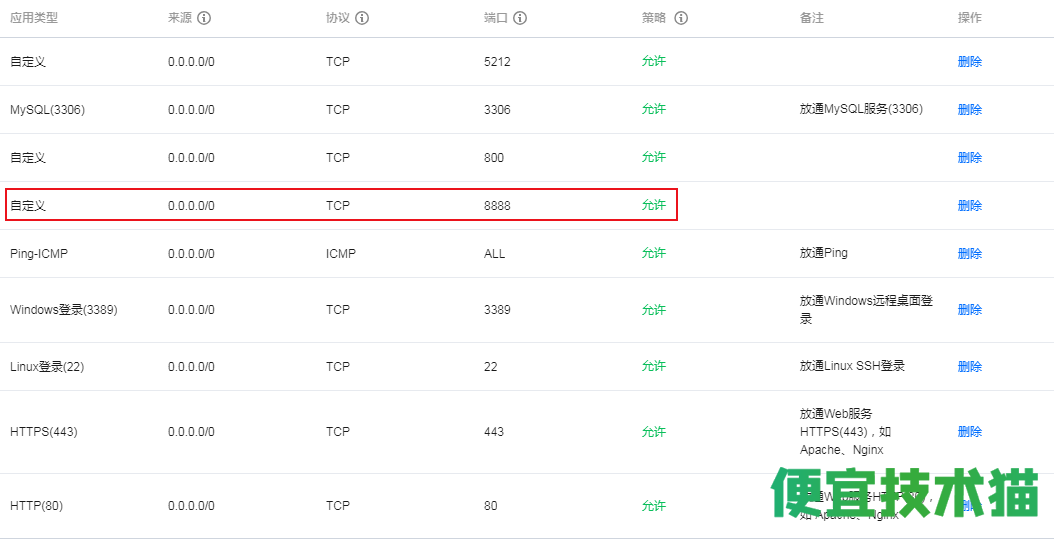Click info icon next to 策略 header

(x=681, y=18)
